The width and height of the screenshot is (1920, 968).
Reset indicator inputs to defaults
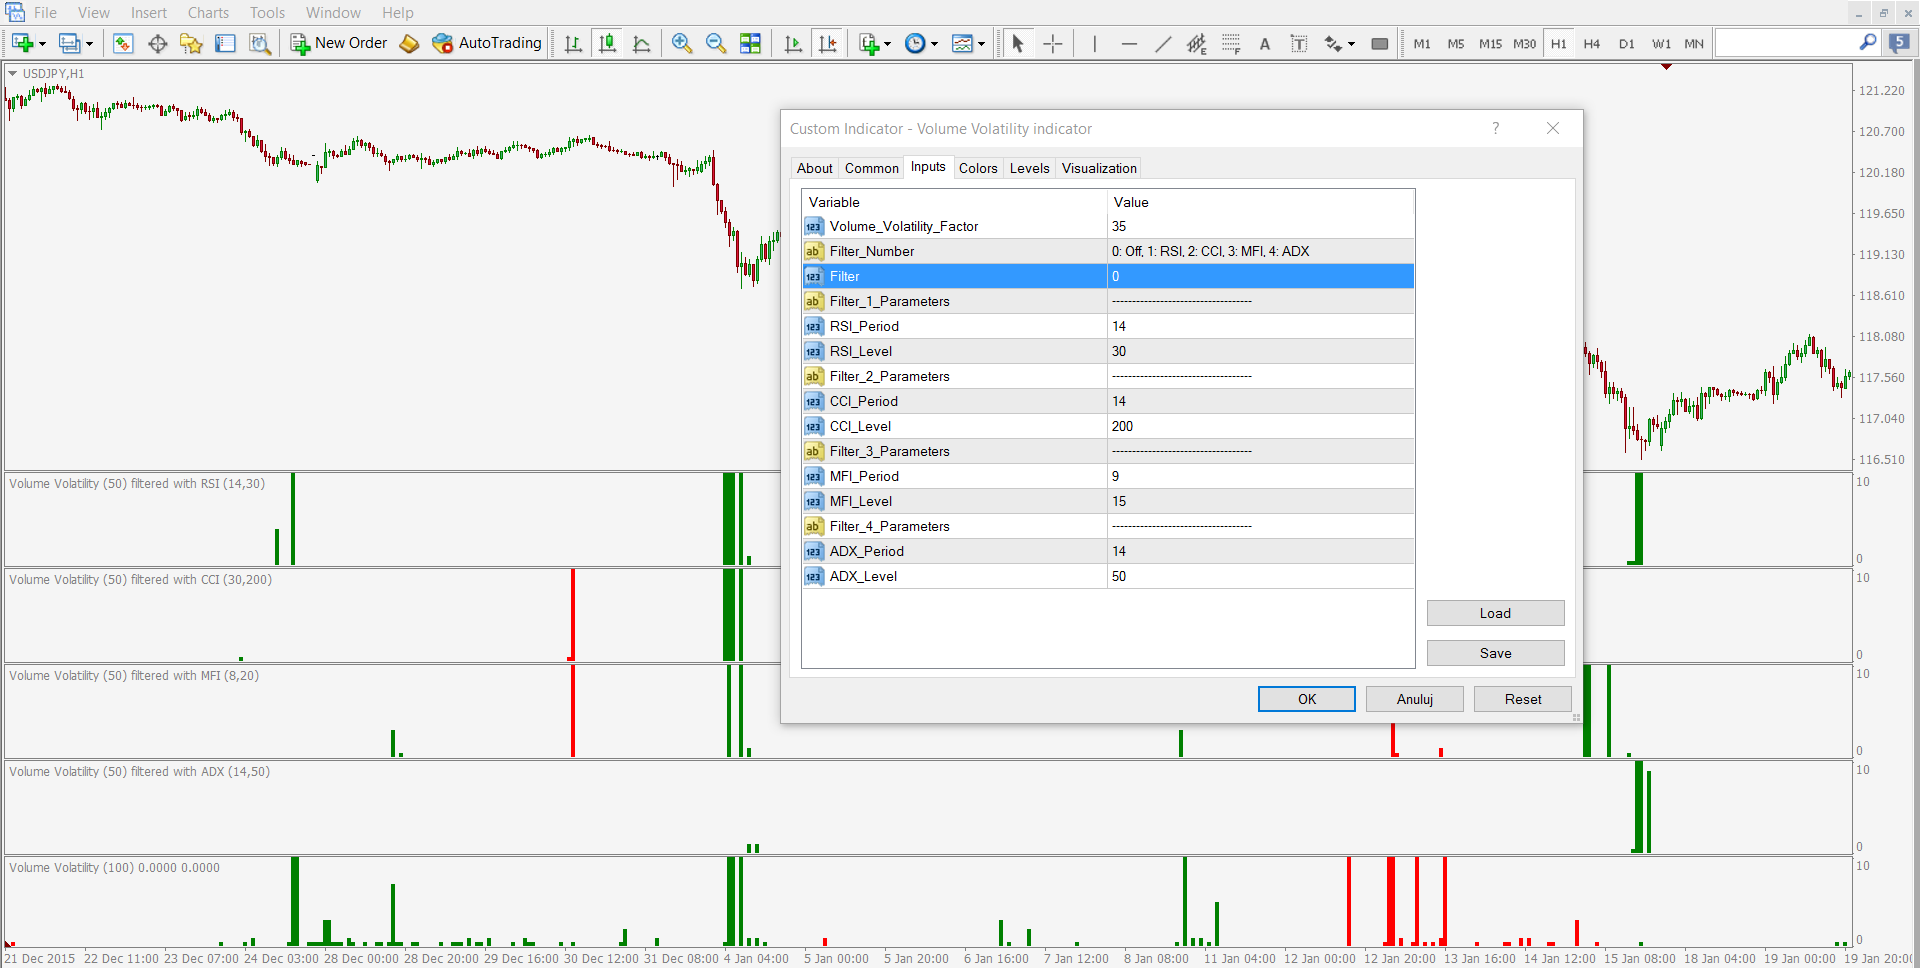[1523, 699]
